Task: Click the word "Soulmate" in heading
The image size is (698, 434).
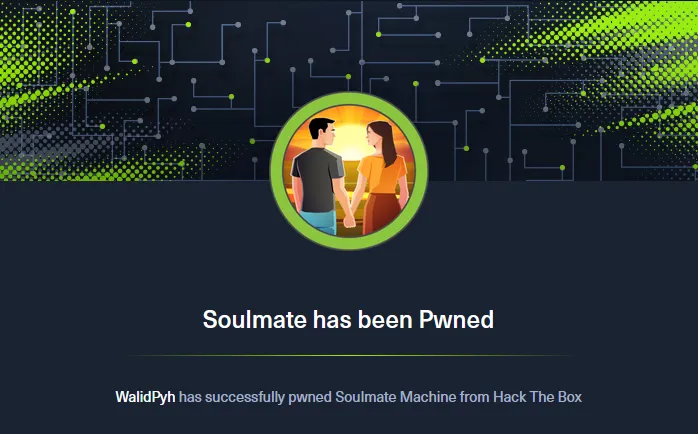Action: pyautogui.click(x=255, y=319)
